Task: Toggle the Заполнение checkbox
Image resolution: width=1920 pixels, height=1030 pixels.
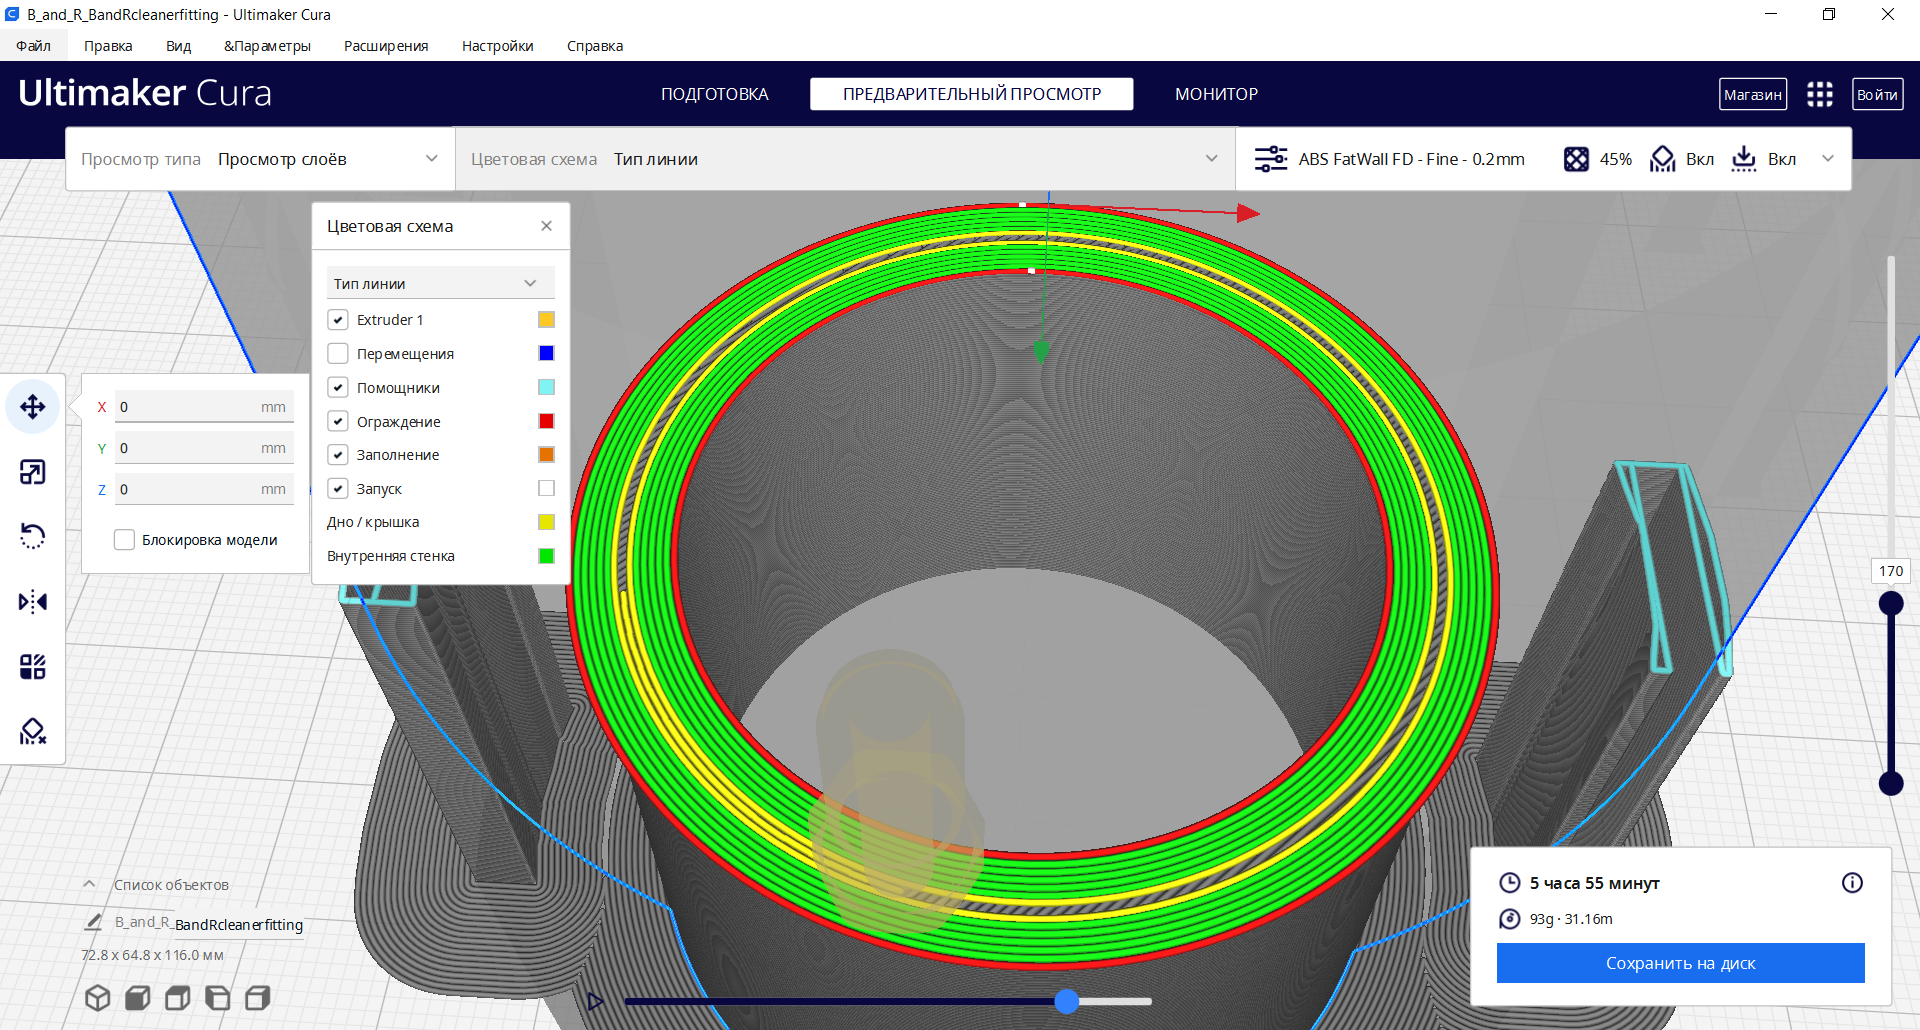Action: [338, 455]
